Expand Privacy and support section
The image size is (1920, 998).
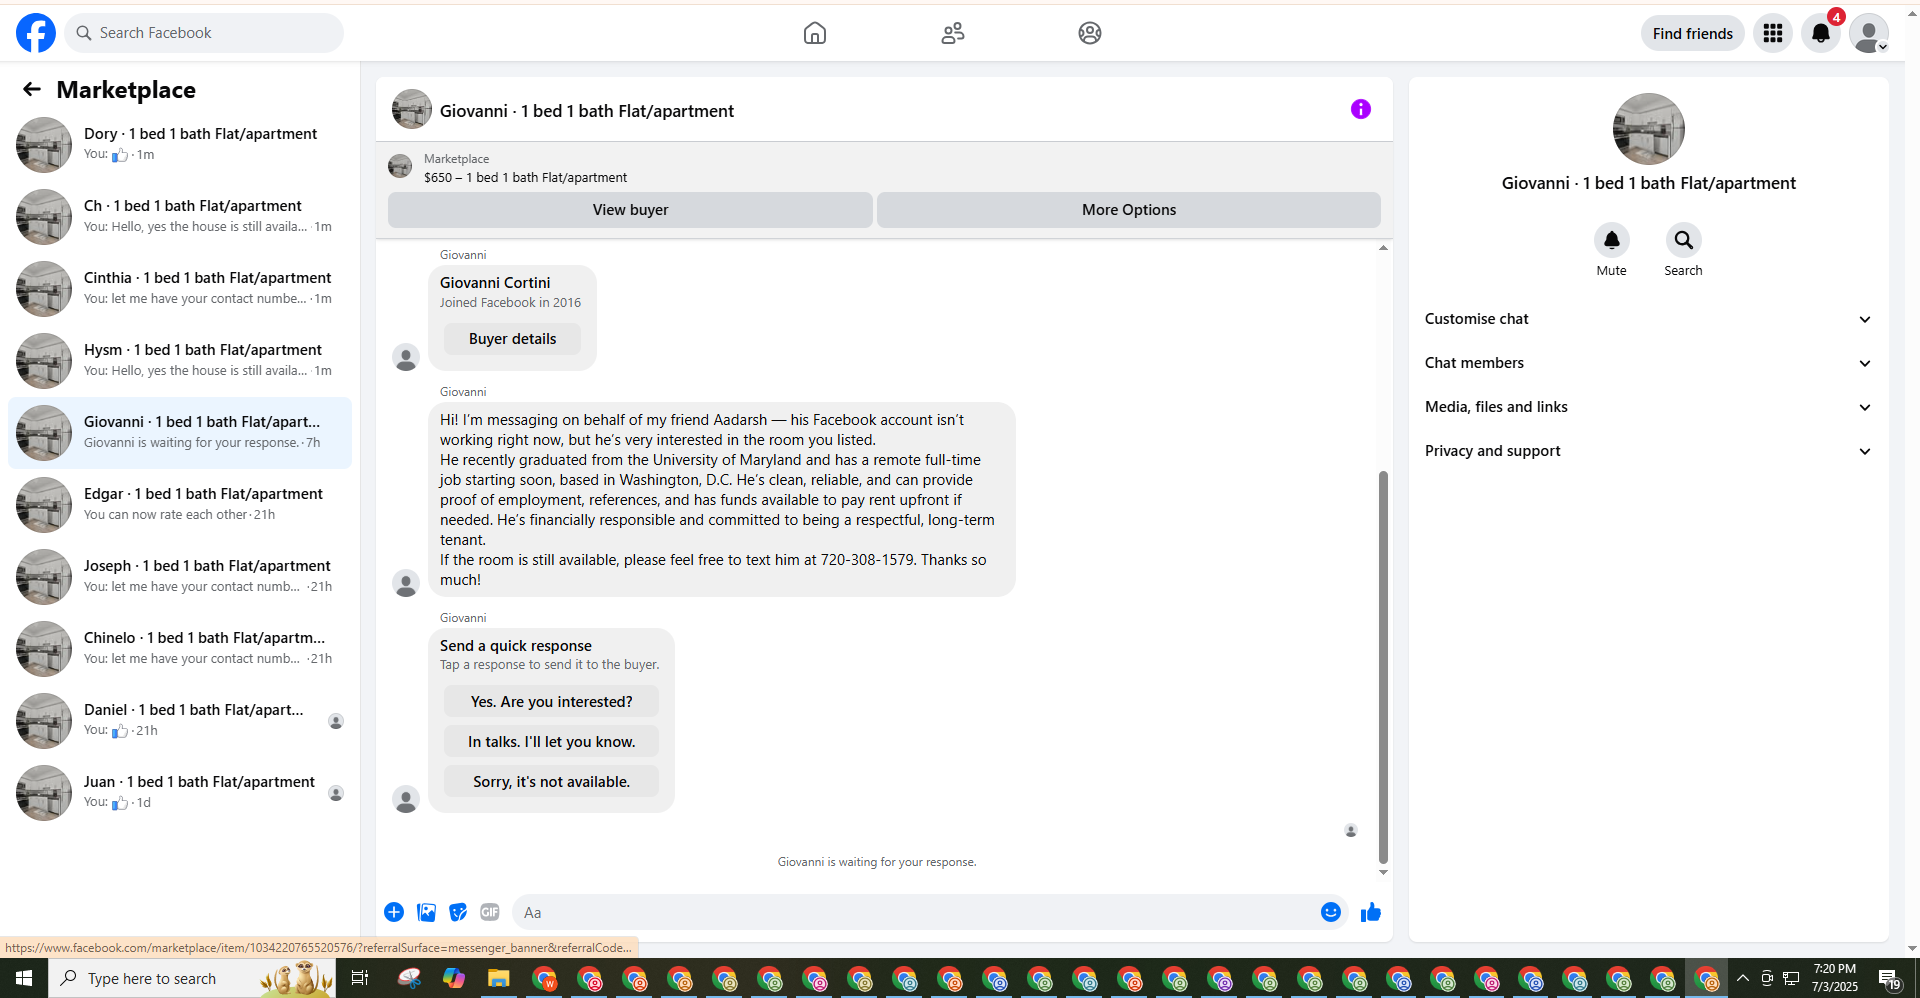point(1648,451)
